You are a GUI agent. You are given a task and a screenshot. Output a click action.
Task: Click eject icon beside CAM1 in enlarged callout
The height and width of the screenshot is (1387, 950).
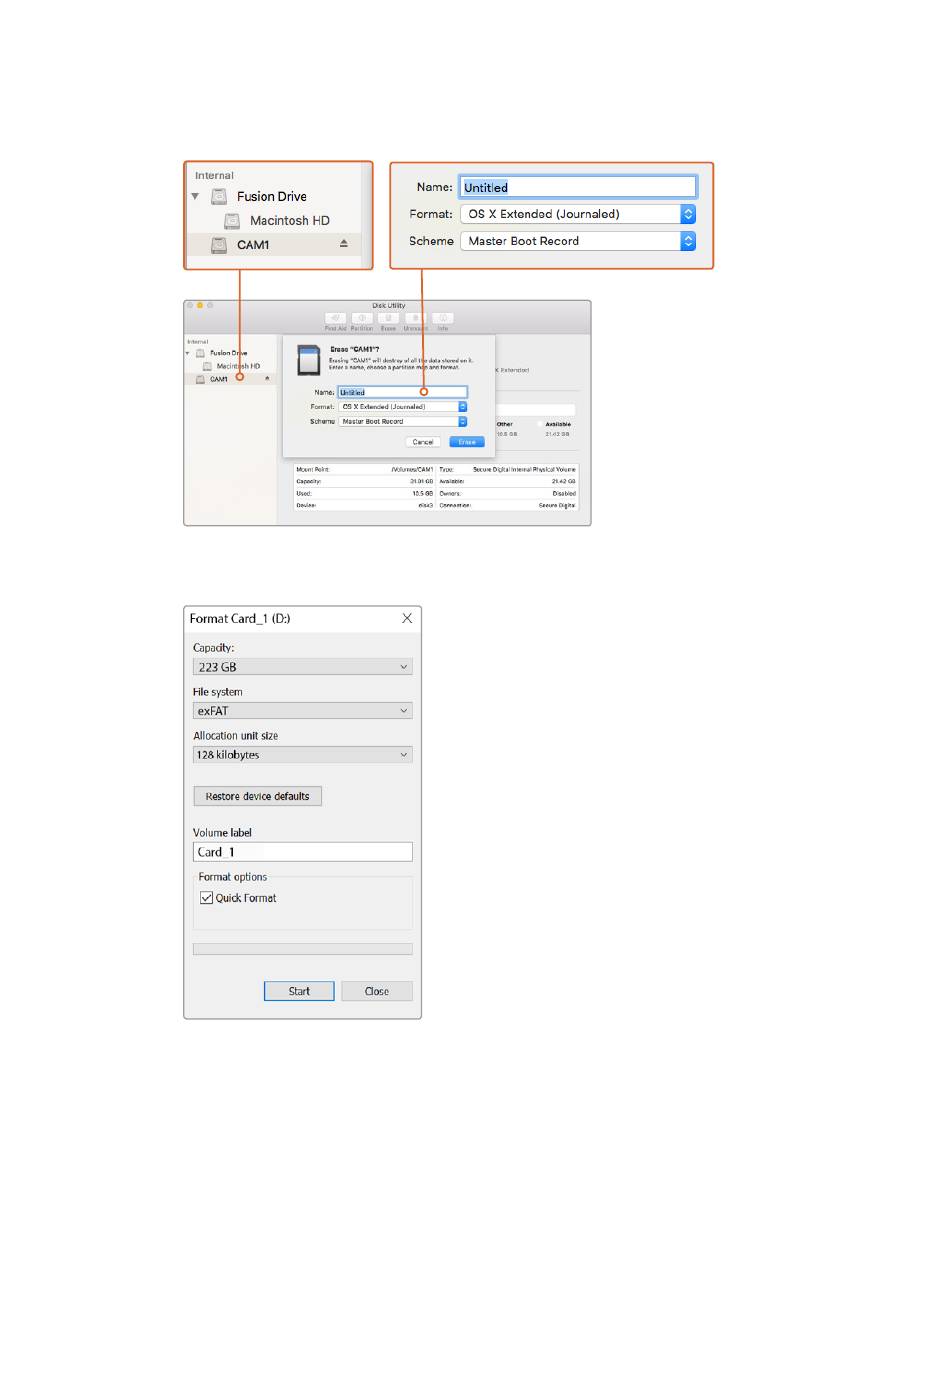[x=344, y=244]
